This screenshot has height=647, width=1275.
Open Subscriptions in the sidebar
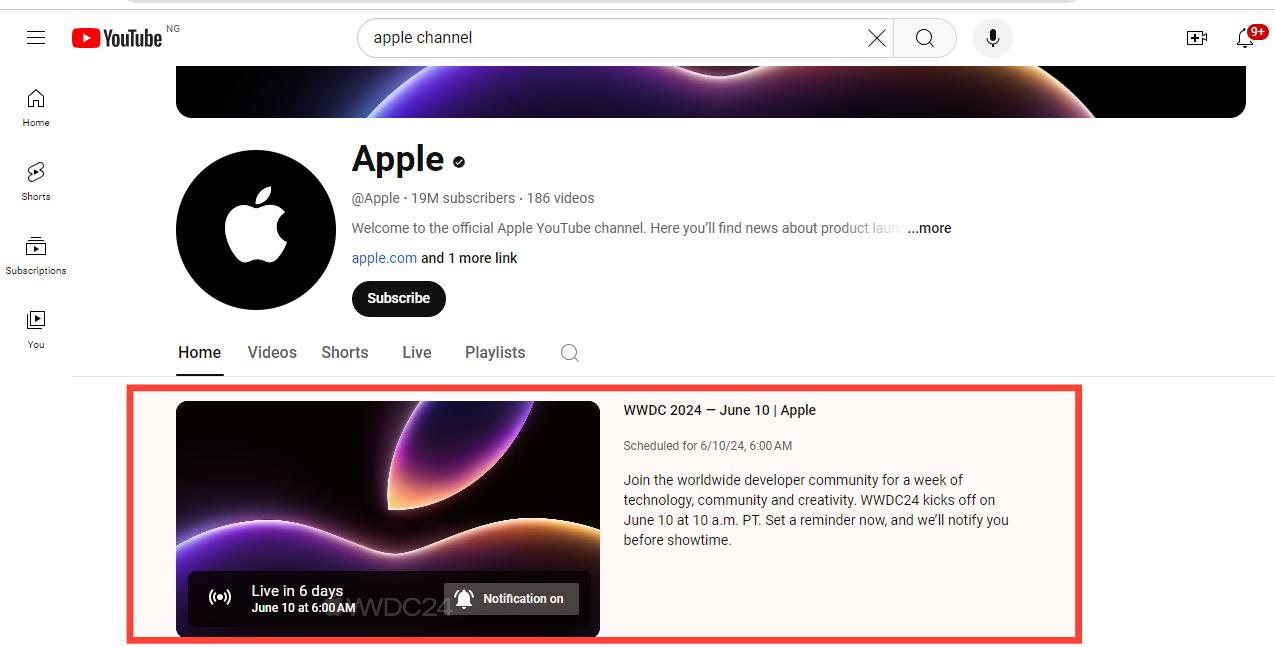point(36,256)
